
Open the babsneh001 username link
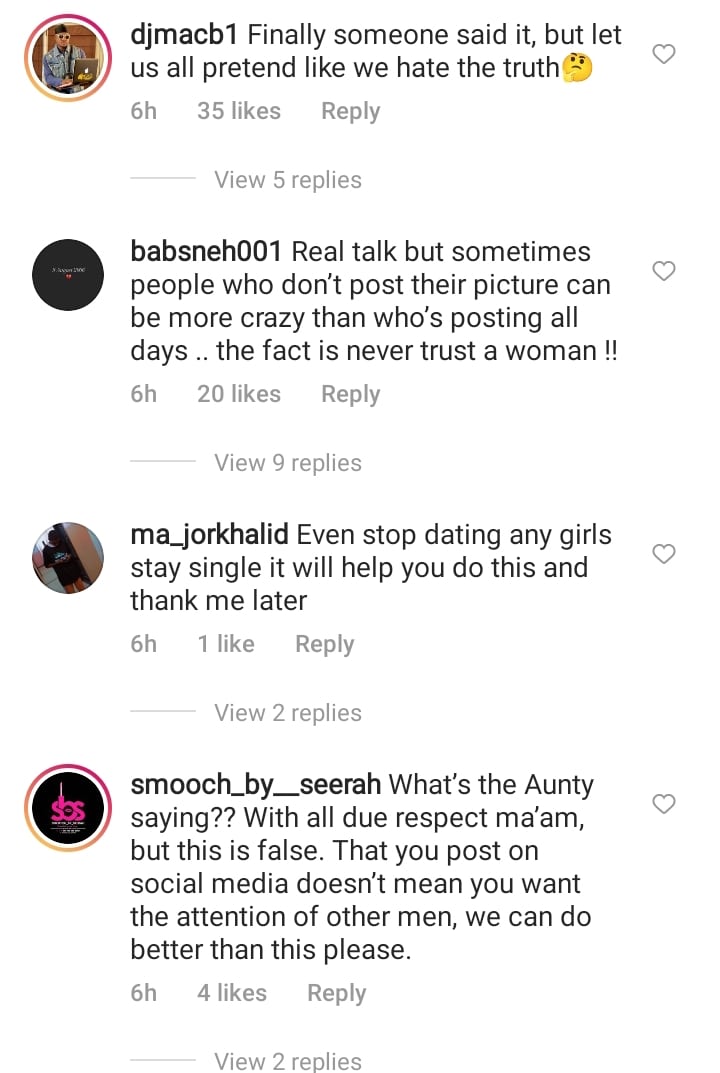point(206,252)
